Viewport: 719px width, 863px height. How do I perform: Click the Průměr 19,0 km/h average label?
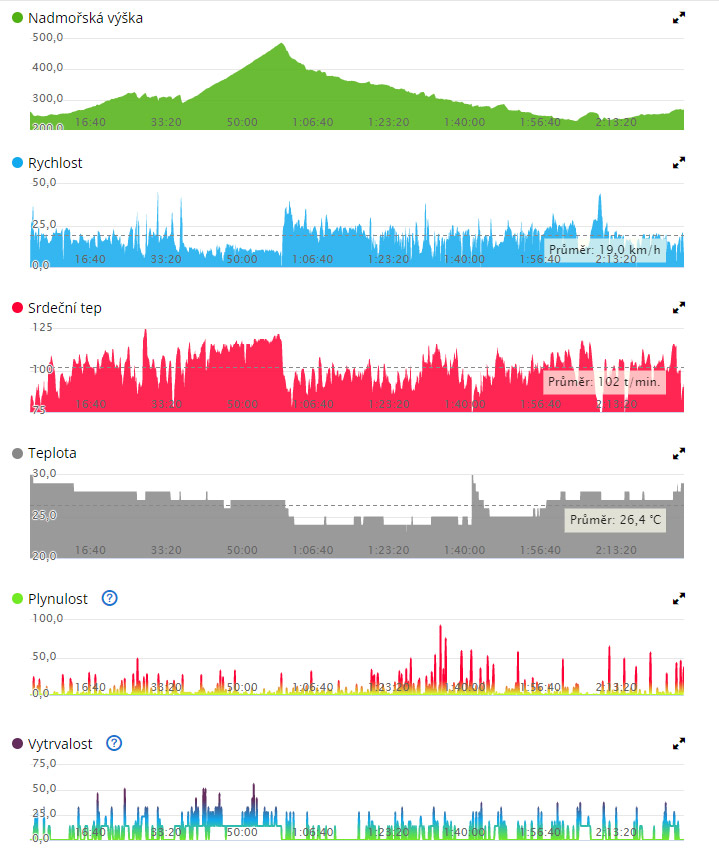coord(604,250)
